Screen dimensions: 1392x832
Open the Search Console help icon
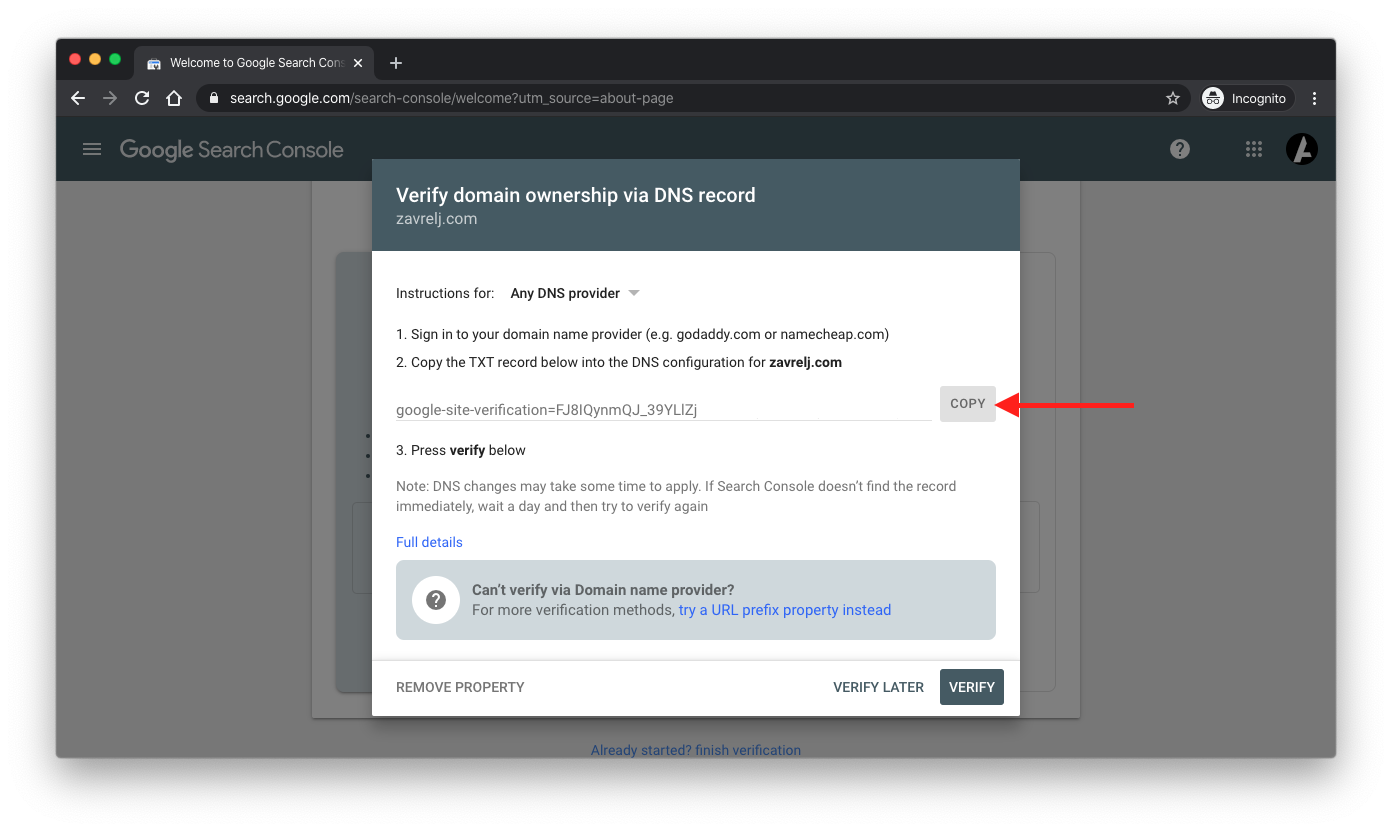click(1180, 149)
